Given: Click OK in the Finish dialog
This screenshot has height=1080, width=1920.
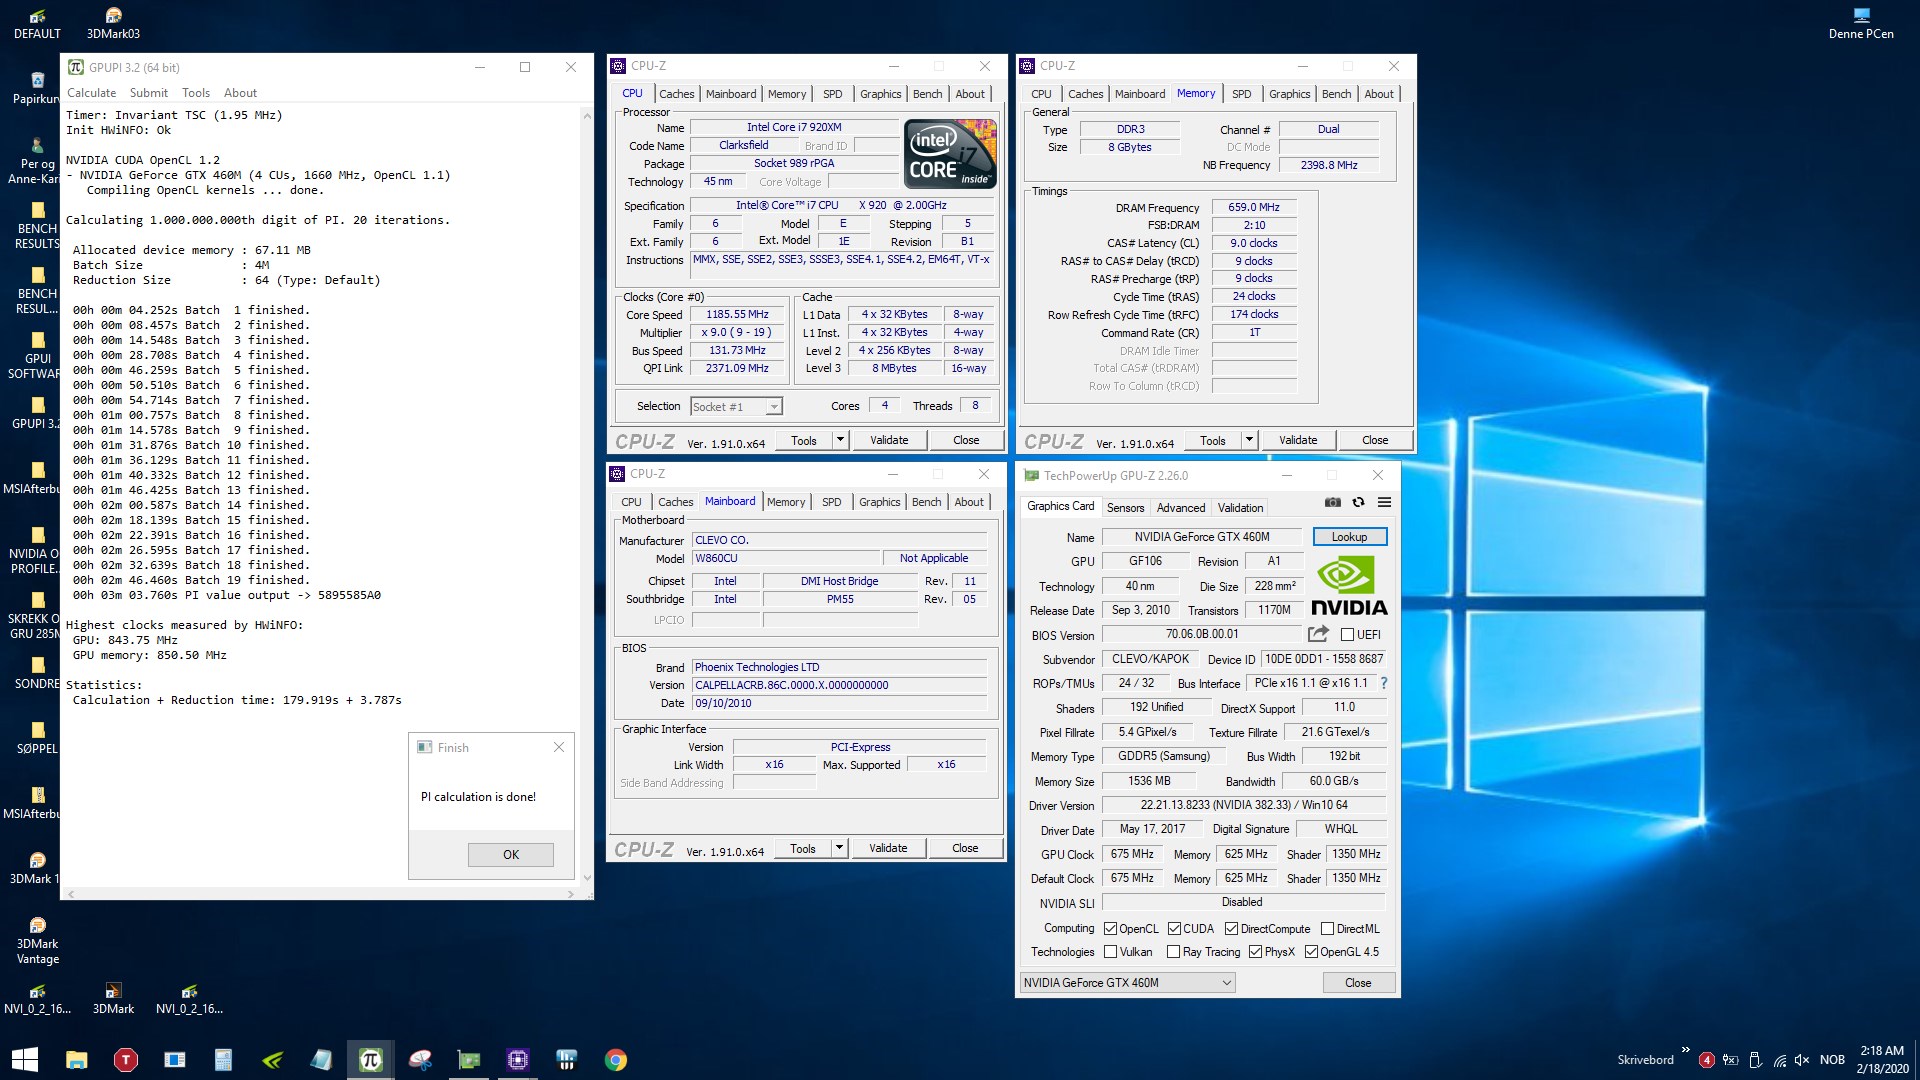Looking at the screenshot, I should [511, 854].
